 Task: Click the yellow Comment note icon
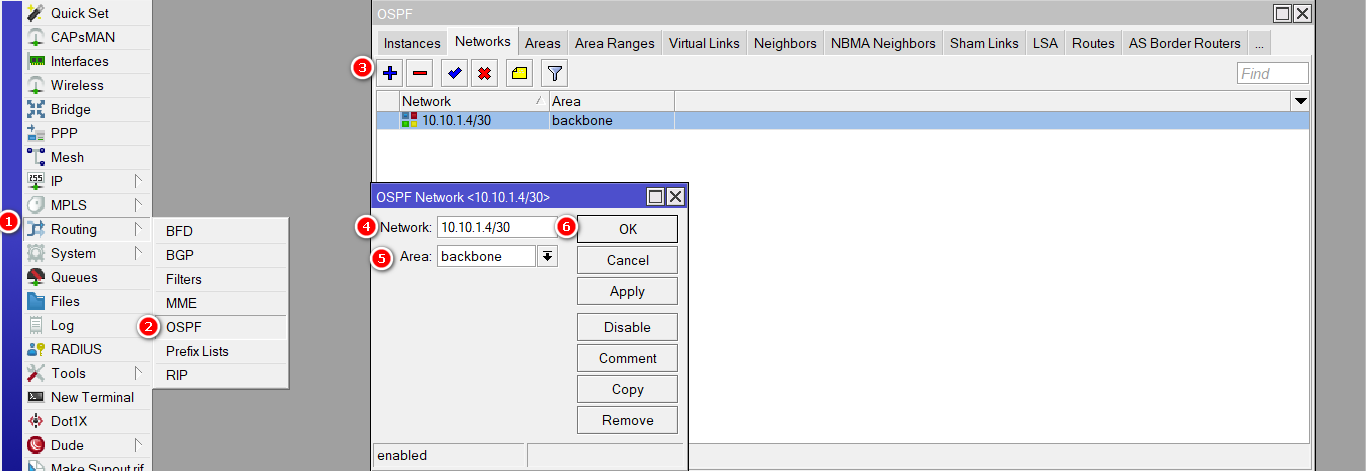(x=519, y=73)
